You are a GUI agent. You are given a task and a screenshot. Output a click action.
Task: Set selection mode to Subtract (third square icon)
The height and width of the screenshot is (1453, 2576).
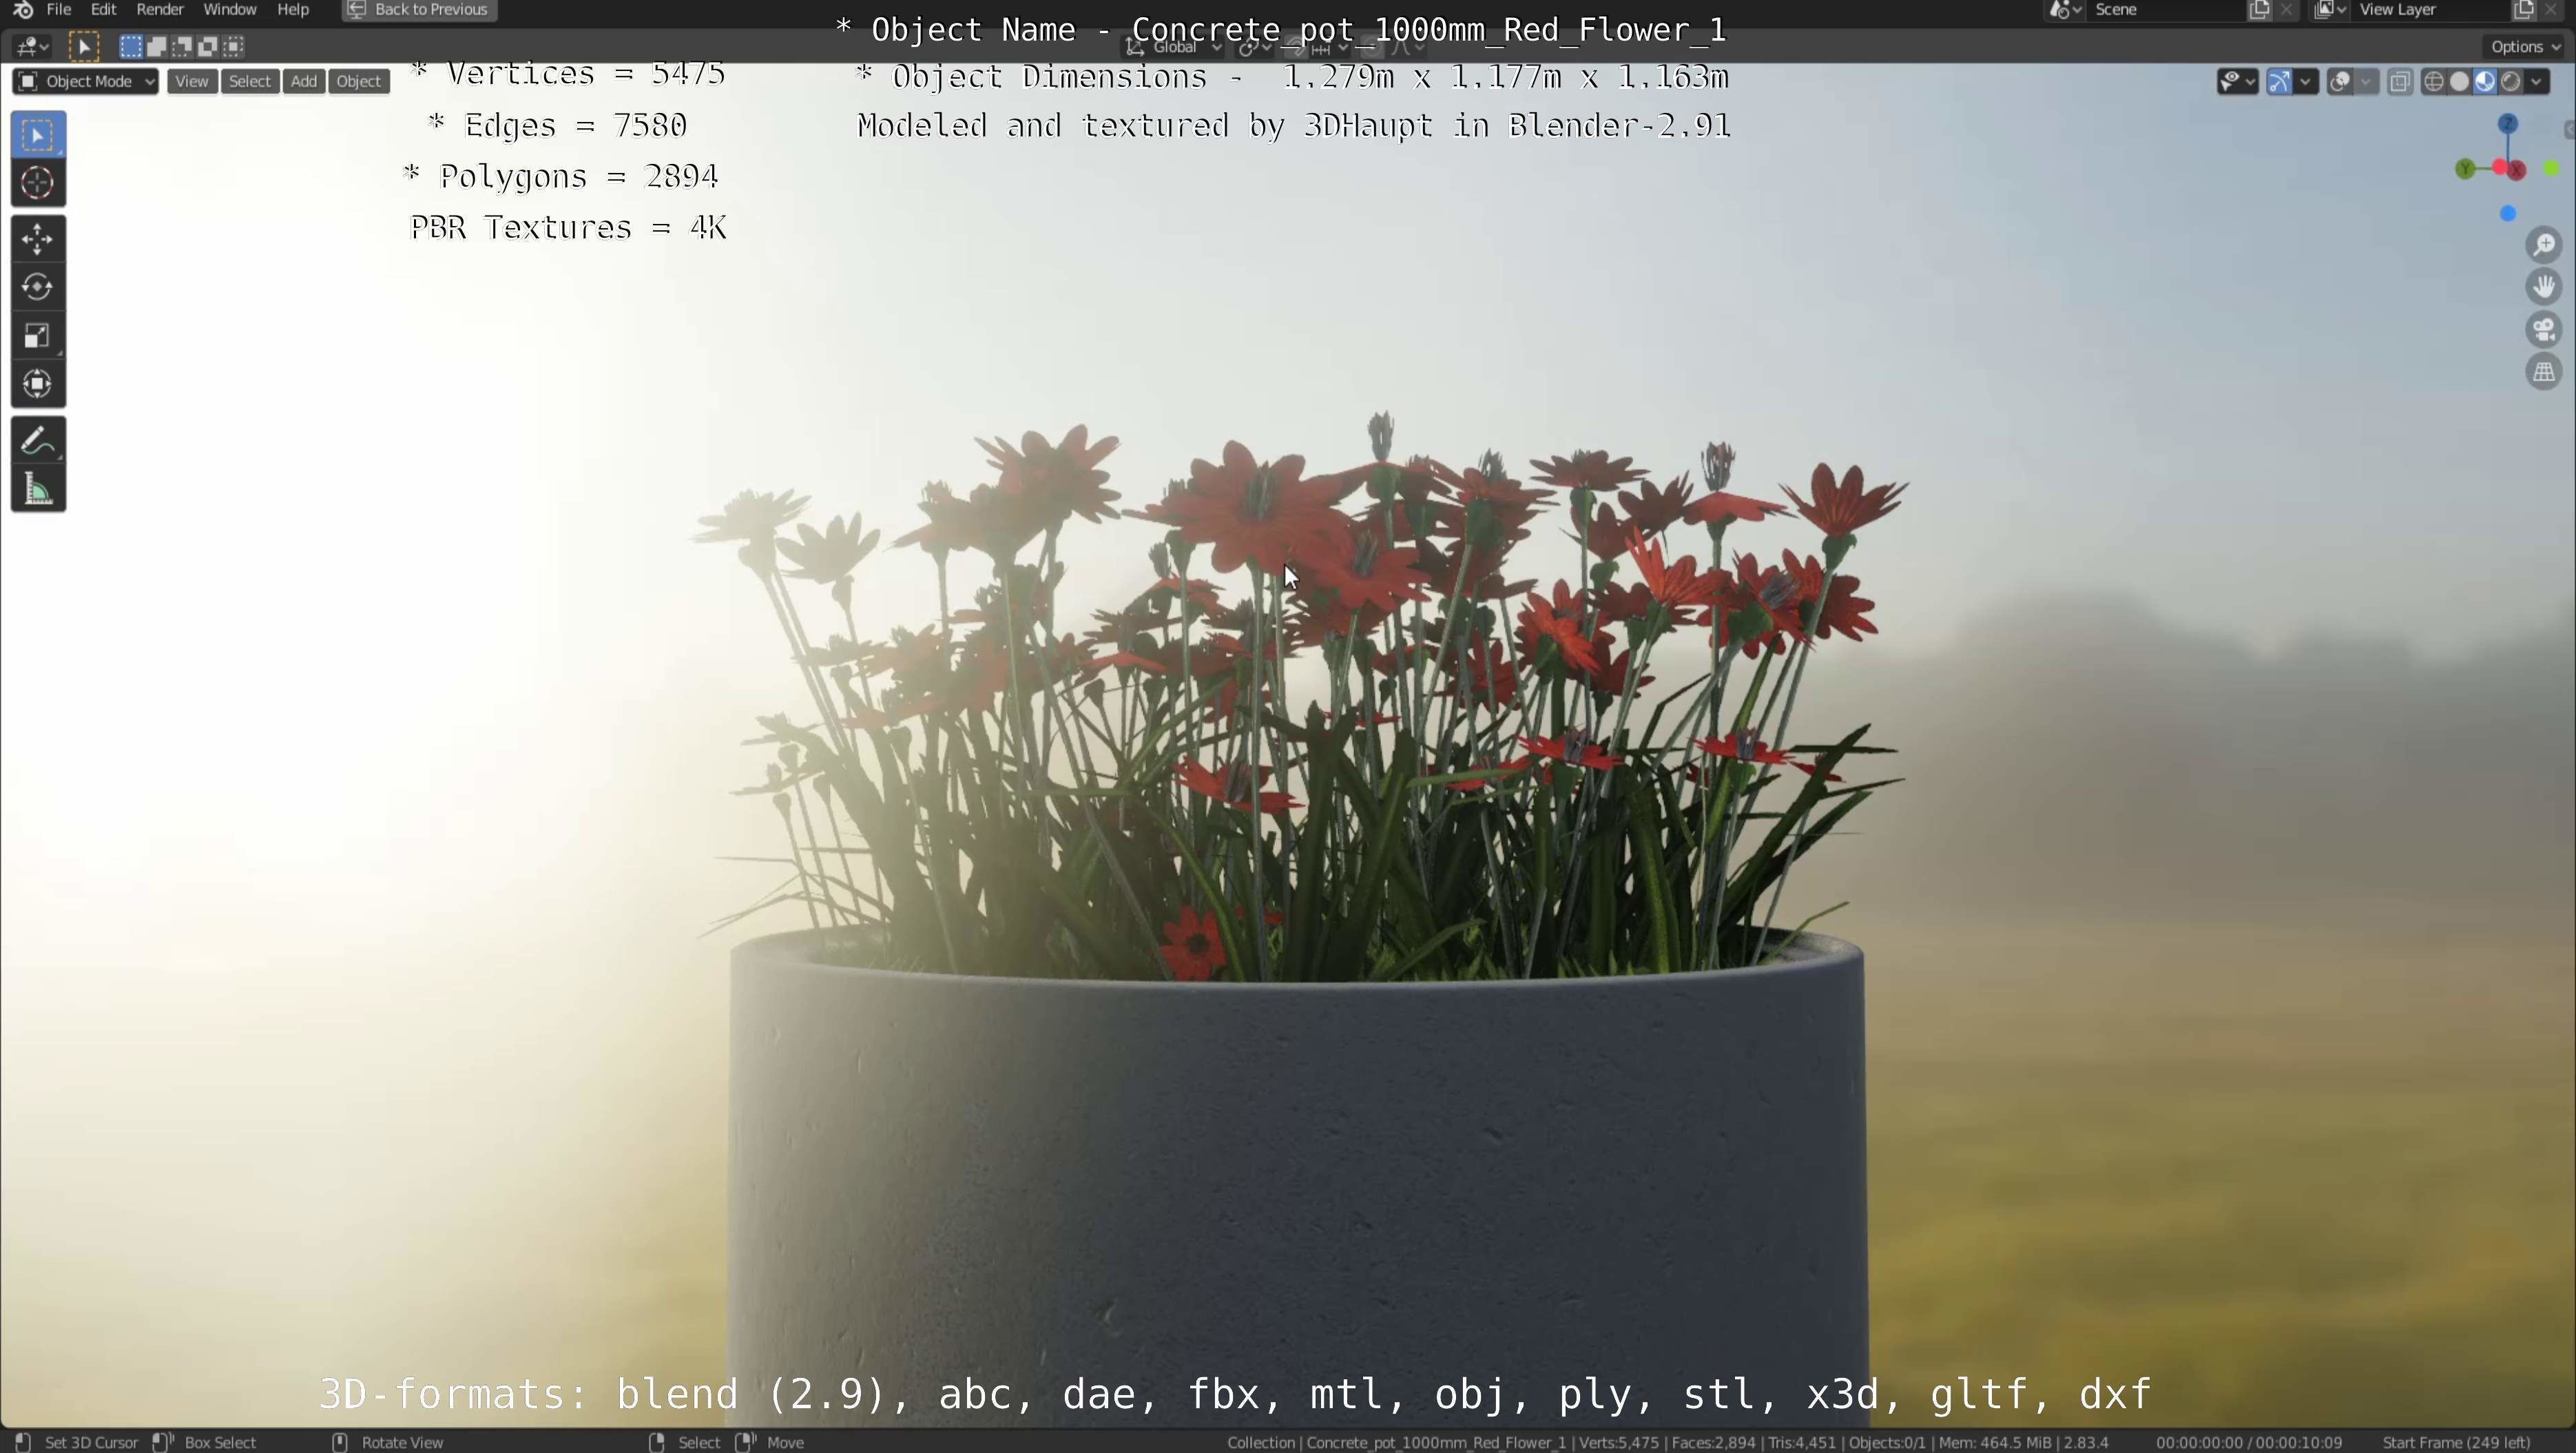[182, 46]
